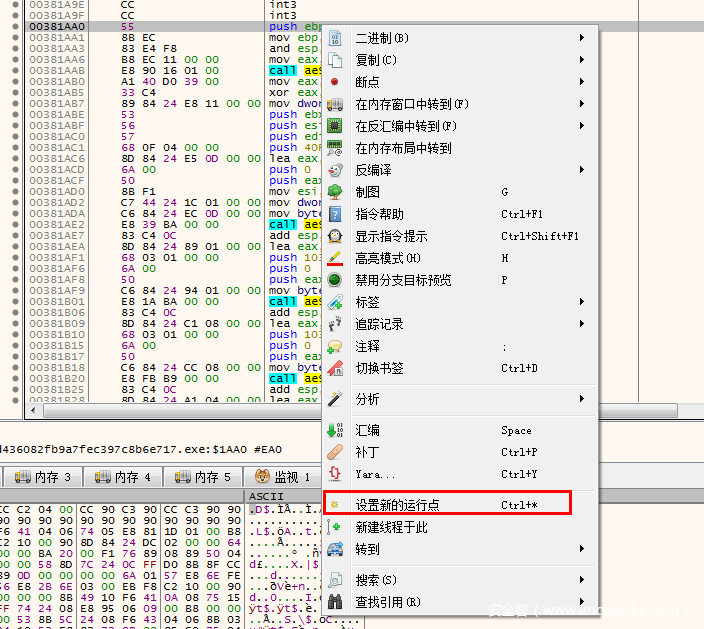Click the ASCII column header in dump

pyautogui.click(x=265, y=496)
